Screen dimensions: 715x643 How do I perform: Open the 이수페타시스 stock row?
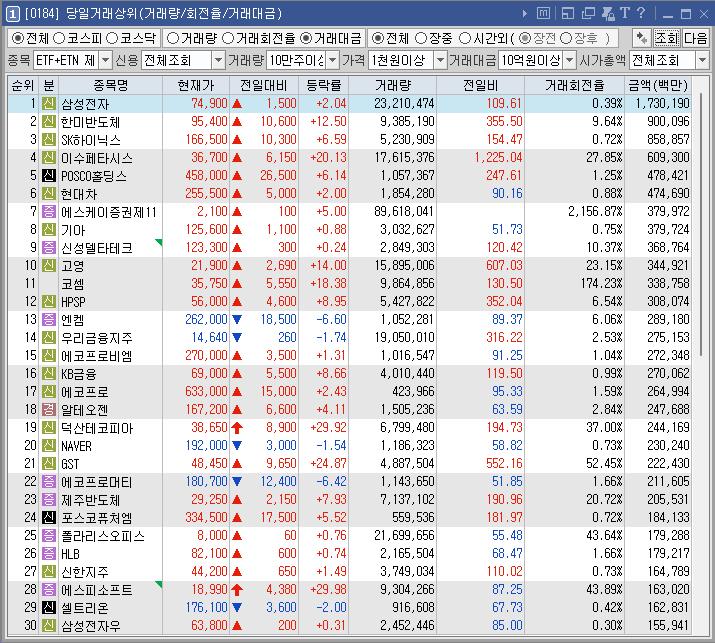coord(349,158)
